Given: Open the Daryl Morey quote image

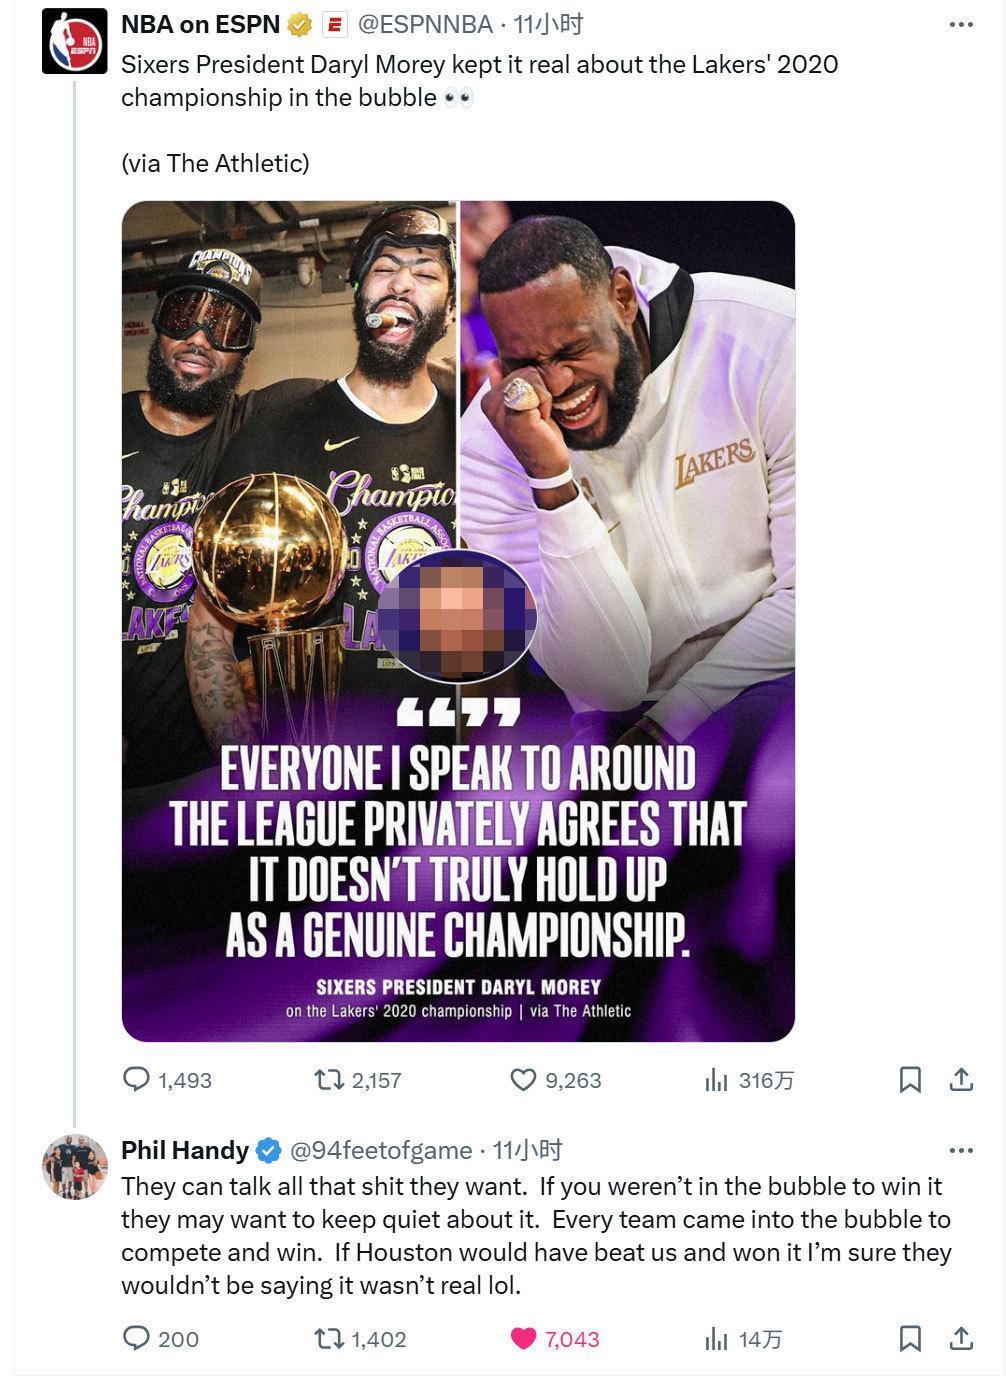Looking at the screenshot, I should [x=458, y=621].
